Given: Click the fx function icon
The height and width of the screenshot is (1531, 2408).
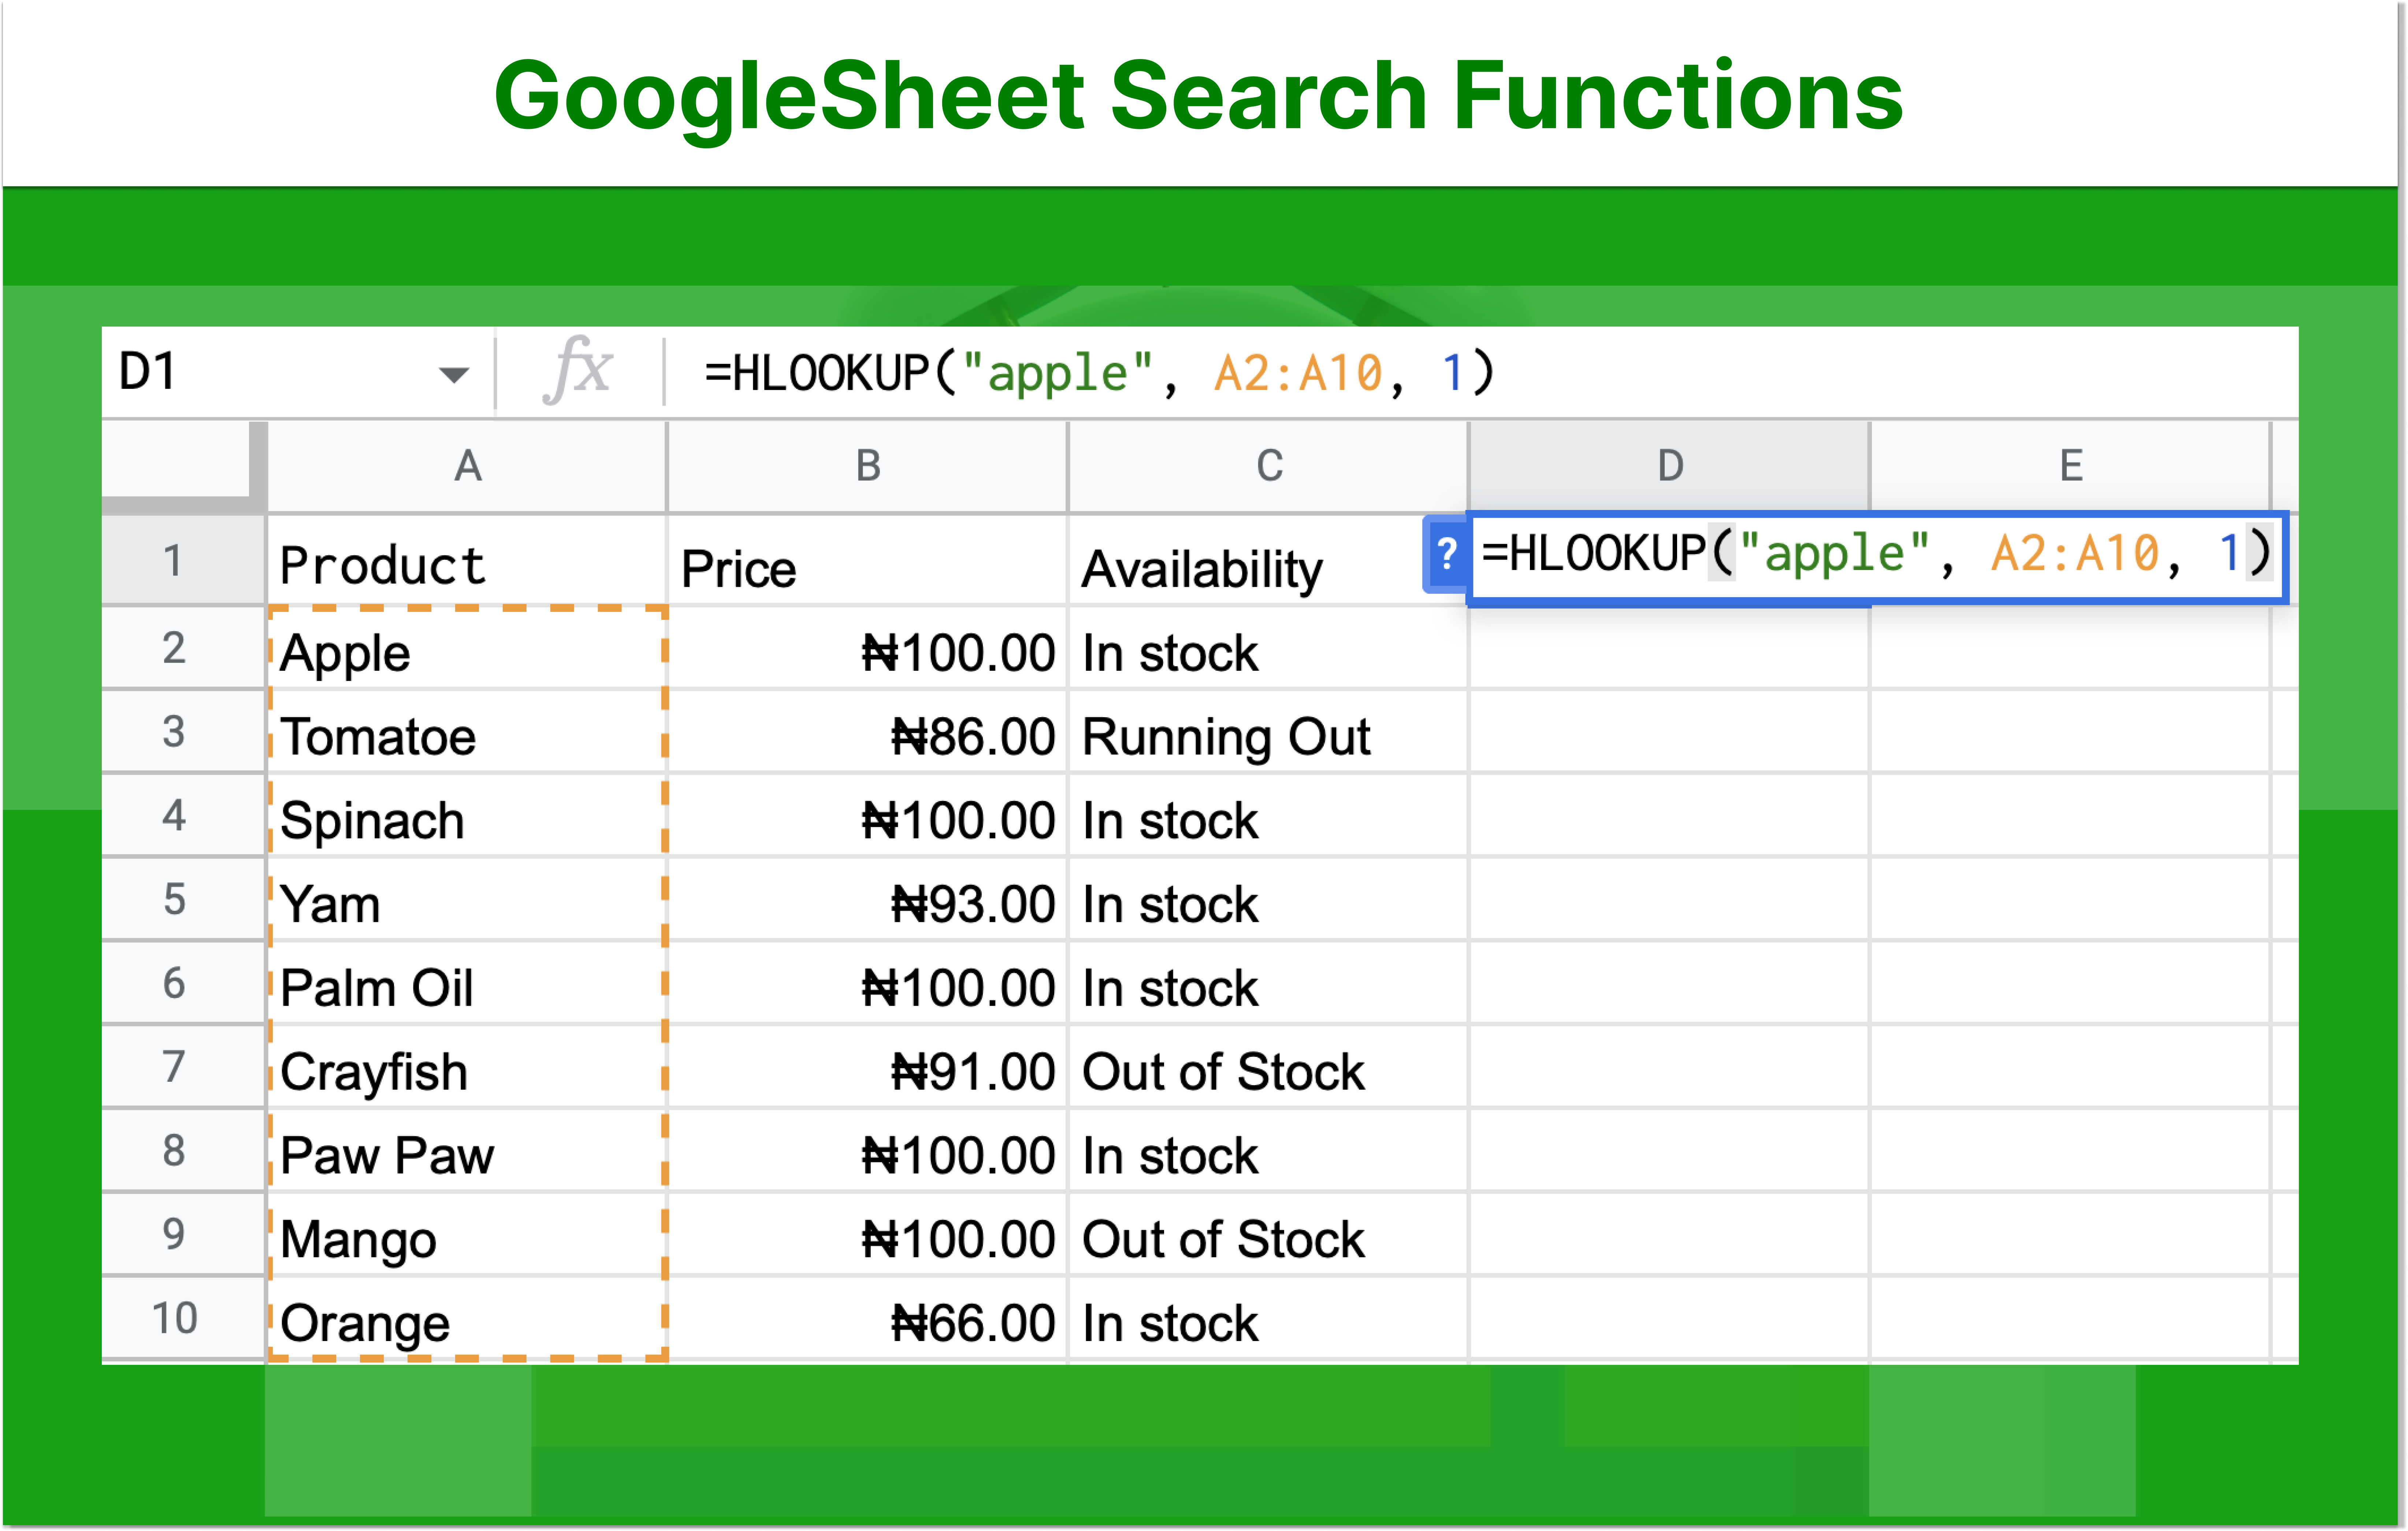Looking at the screenshot, I should pos(578,371).
